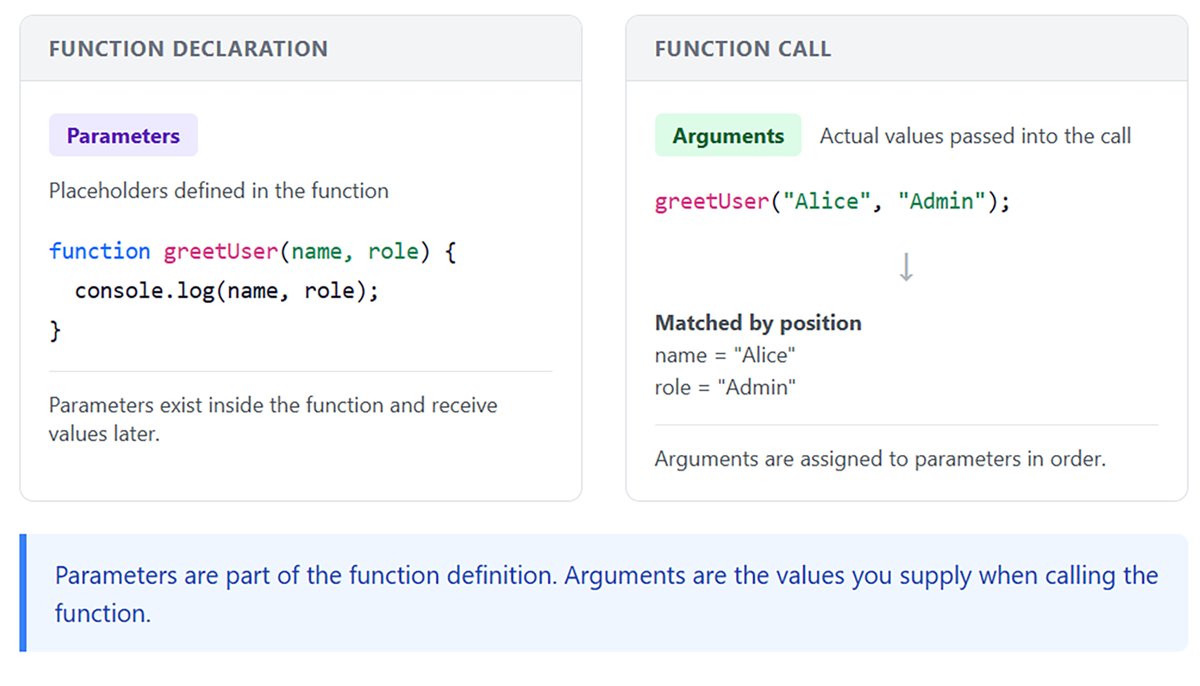Click the code line 'function greetUser(name, role) {'

tap(253, 251)
